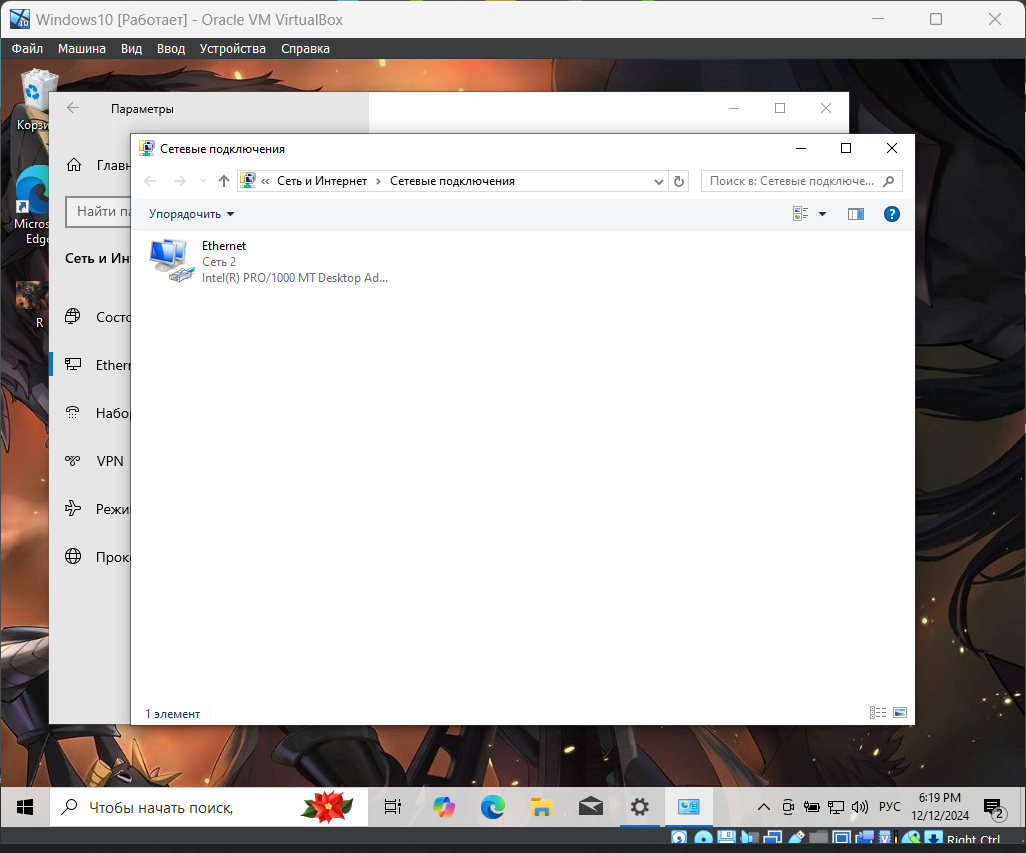Open Microsoft Edge from the taskbar
The image size is (1026, 853).
point(492,807)
